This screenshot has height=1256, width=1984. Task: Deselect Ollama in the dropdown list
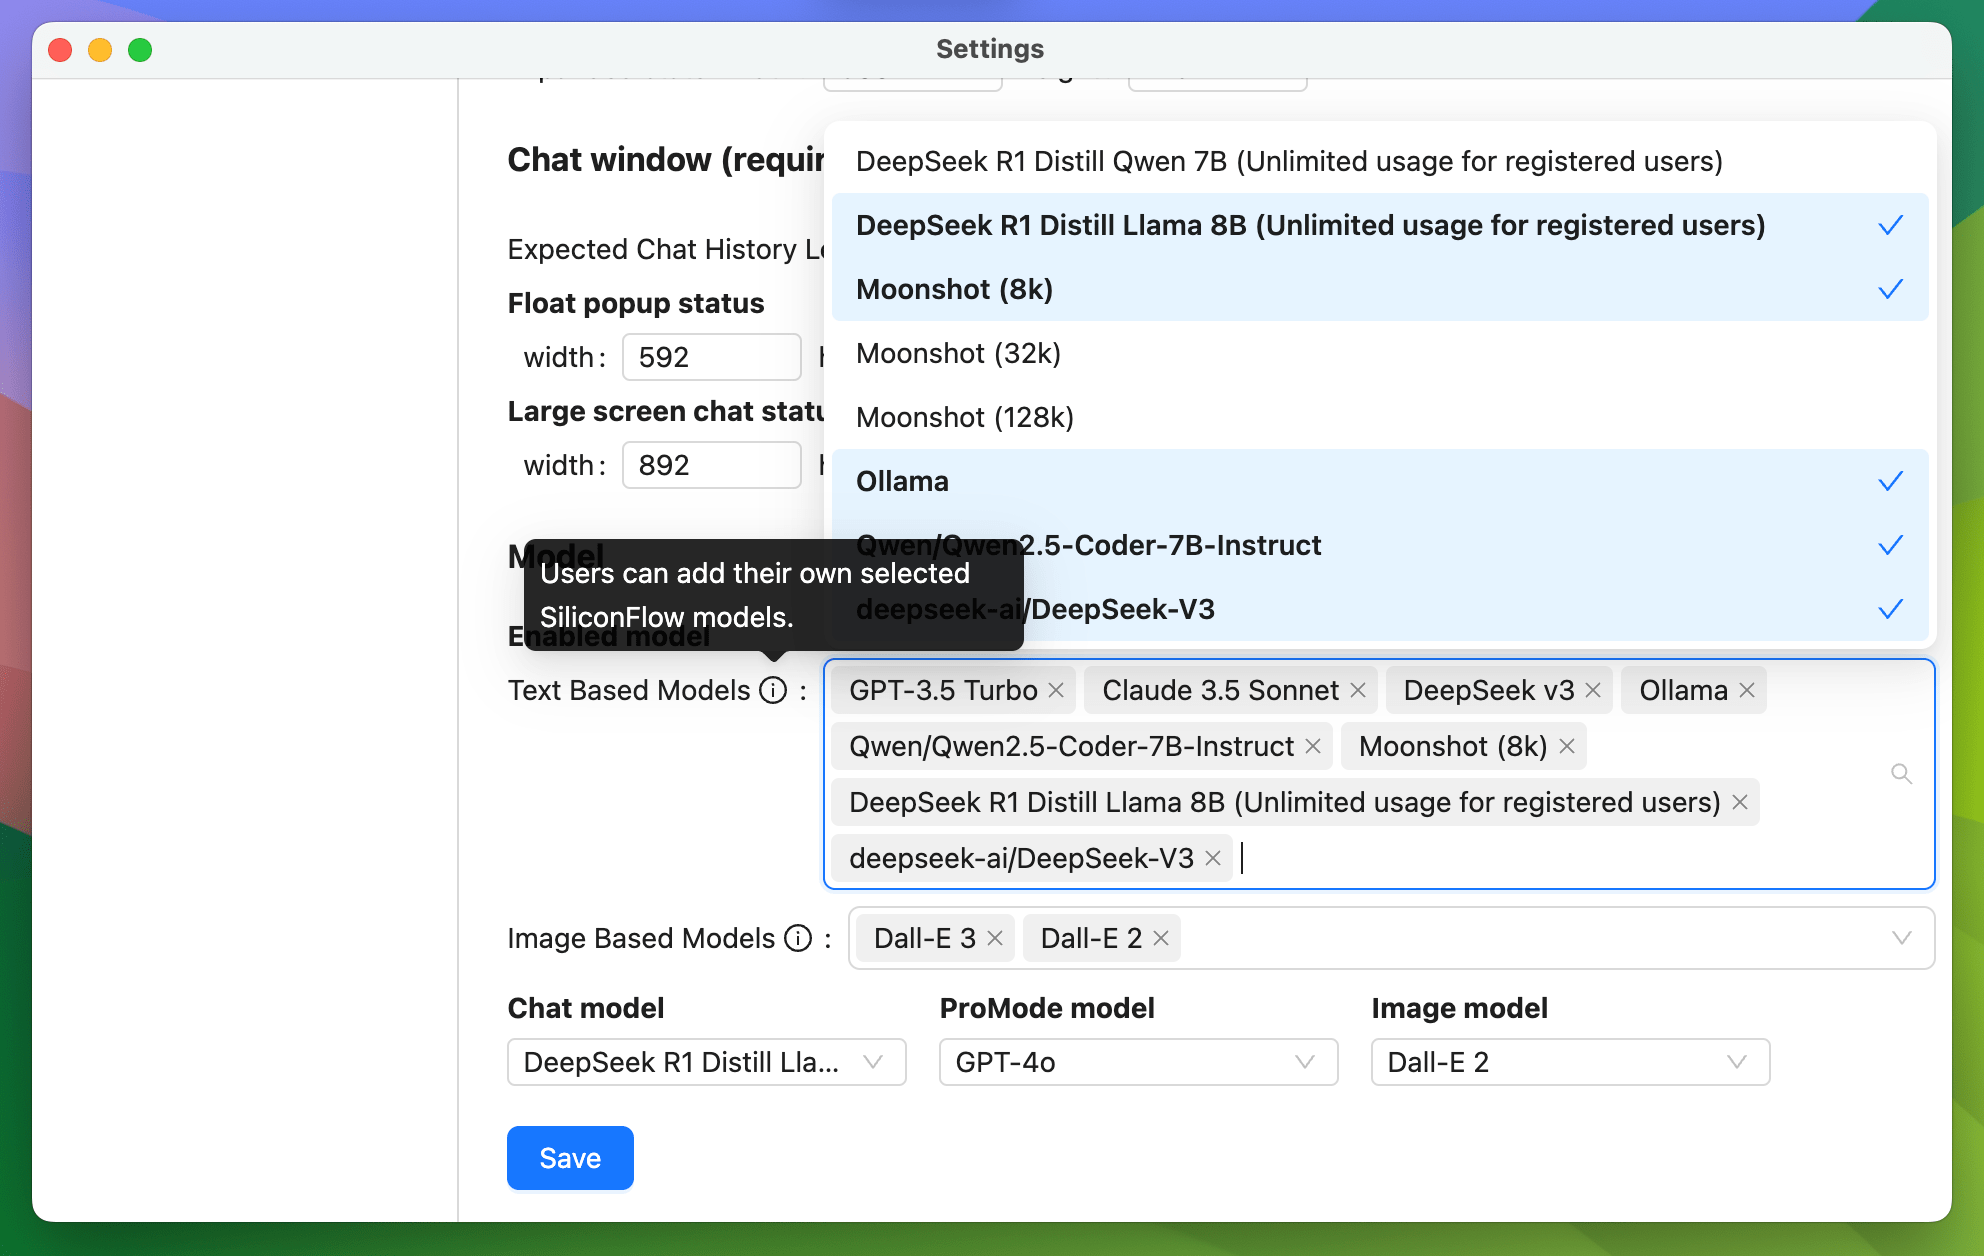(1380, 481)
